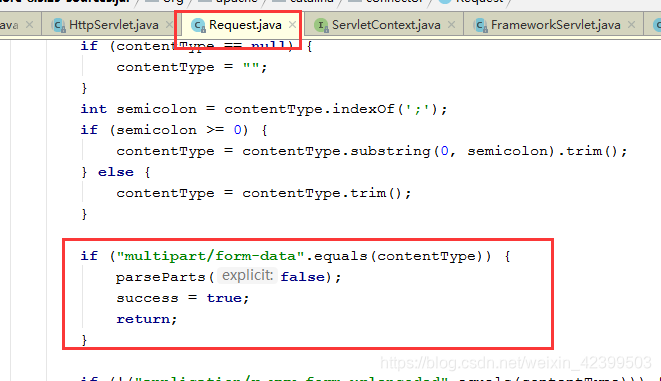Screen dimensions: 661x381
Task: Click the indexOf(';') call
Action: (385, 109)
